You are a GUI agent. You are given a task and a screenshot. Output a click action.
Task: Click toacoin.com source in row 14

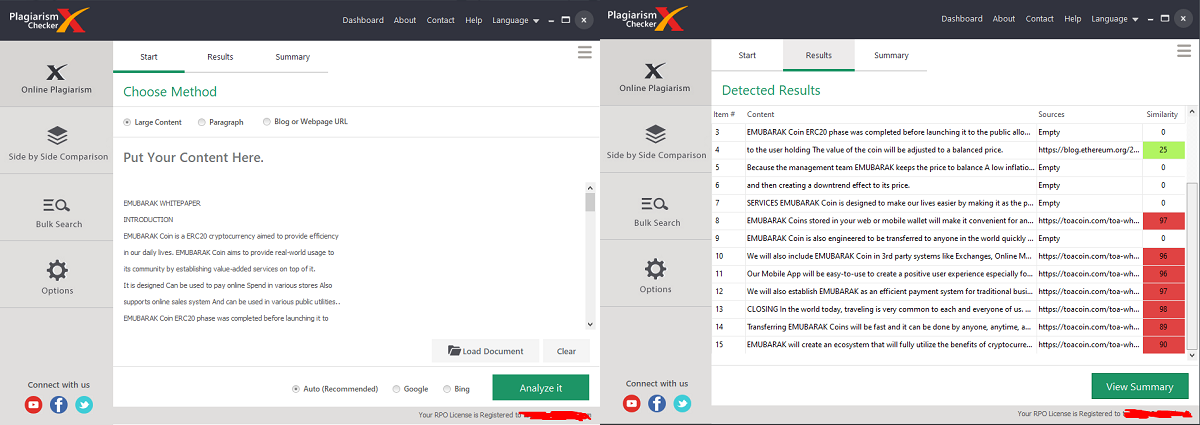(1088, 327)
